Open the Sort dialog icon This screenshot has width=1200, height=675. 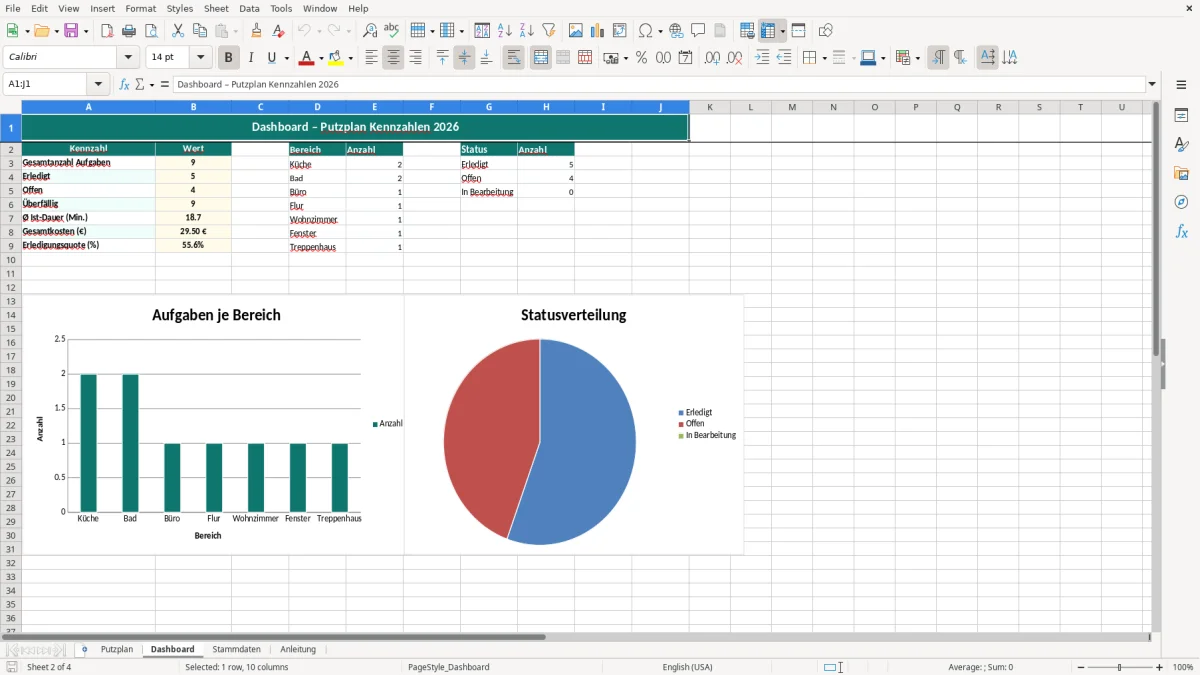pyautogui.click(x=483, y=31)
